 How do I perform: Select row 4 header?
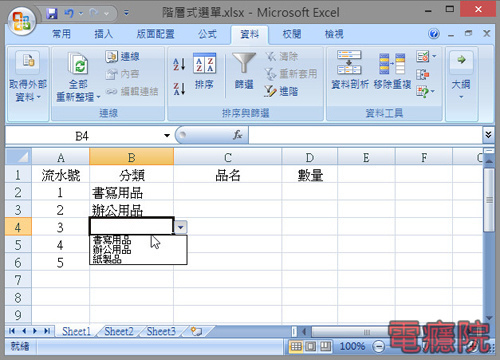click(x=18, y=227)
